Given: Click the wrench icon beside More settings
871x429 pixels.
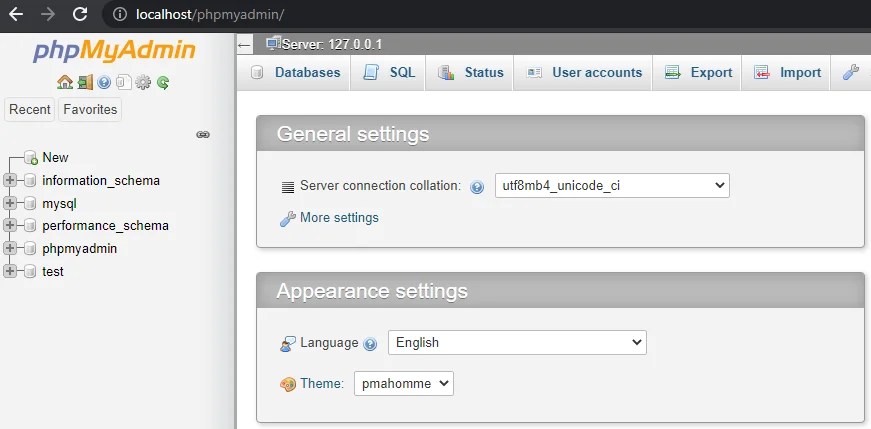Looking at the screenshot, I should (x=288, y=218).
